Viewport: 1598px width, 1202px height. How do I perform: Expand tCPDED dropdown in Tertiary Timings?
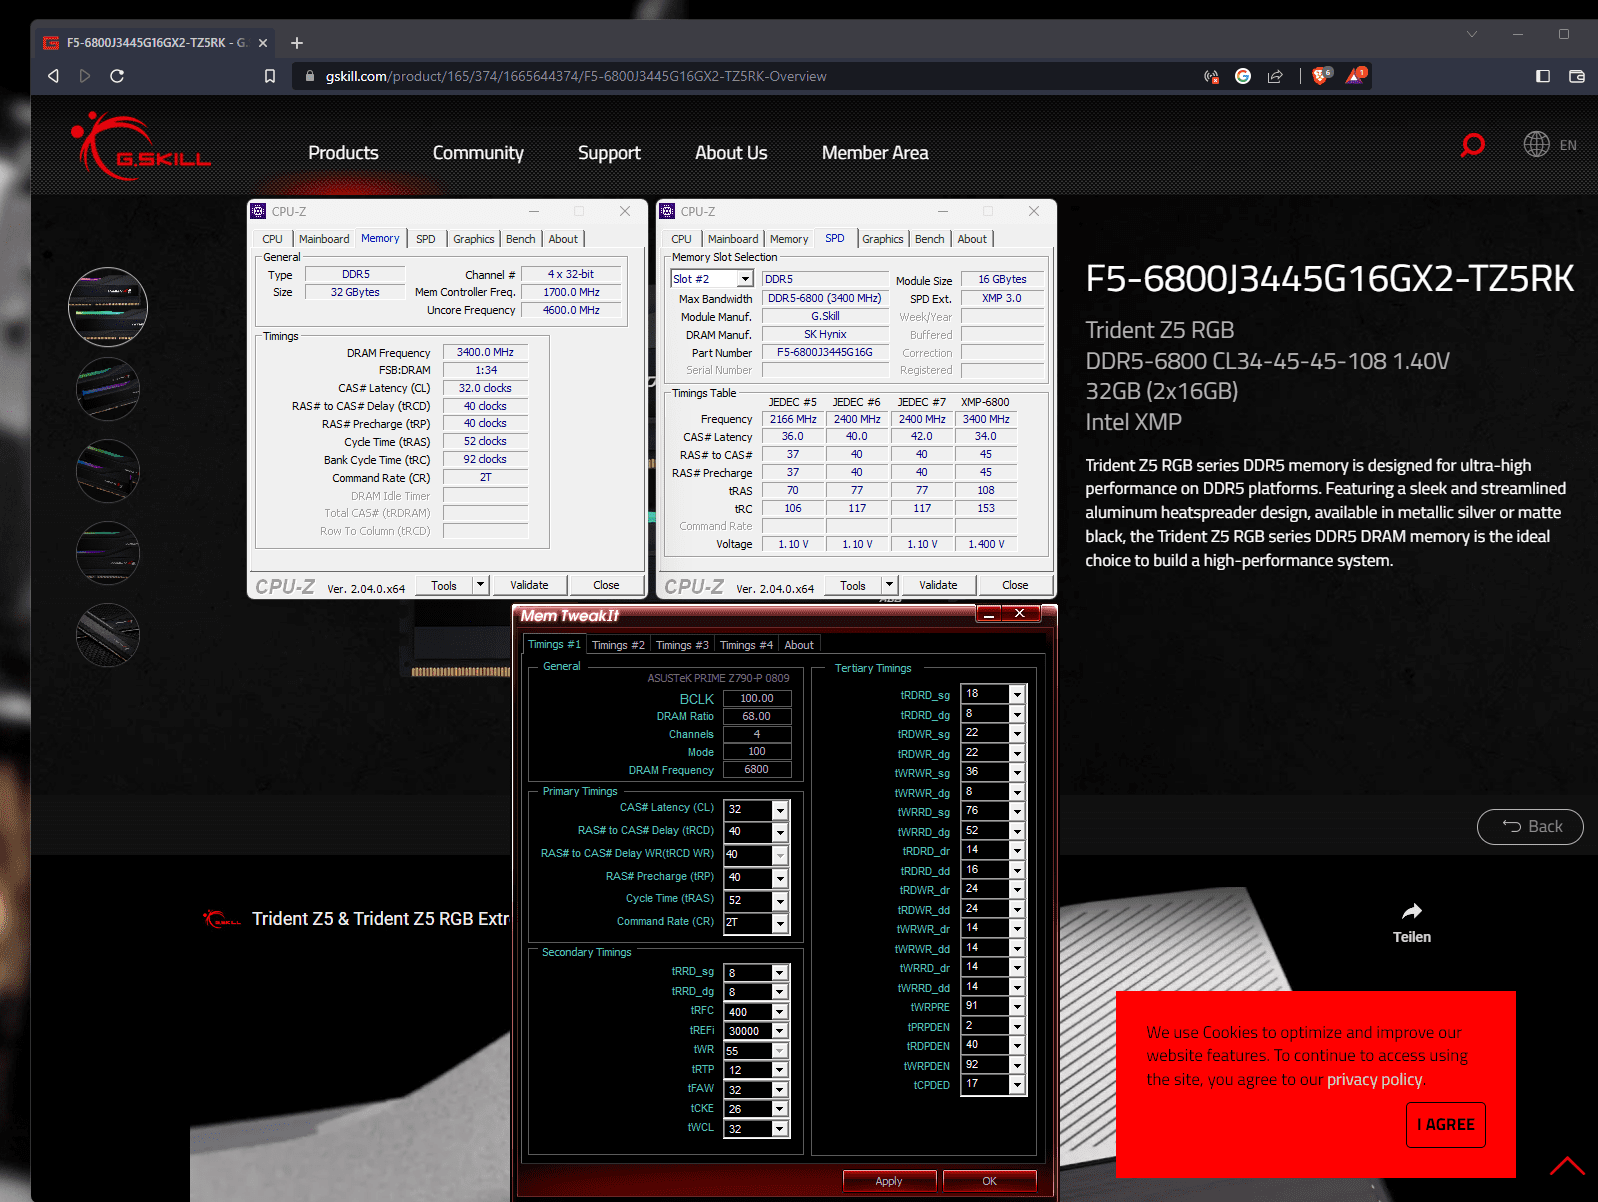click(1017, 1085)
